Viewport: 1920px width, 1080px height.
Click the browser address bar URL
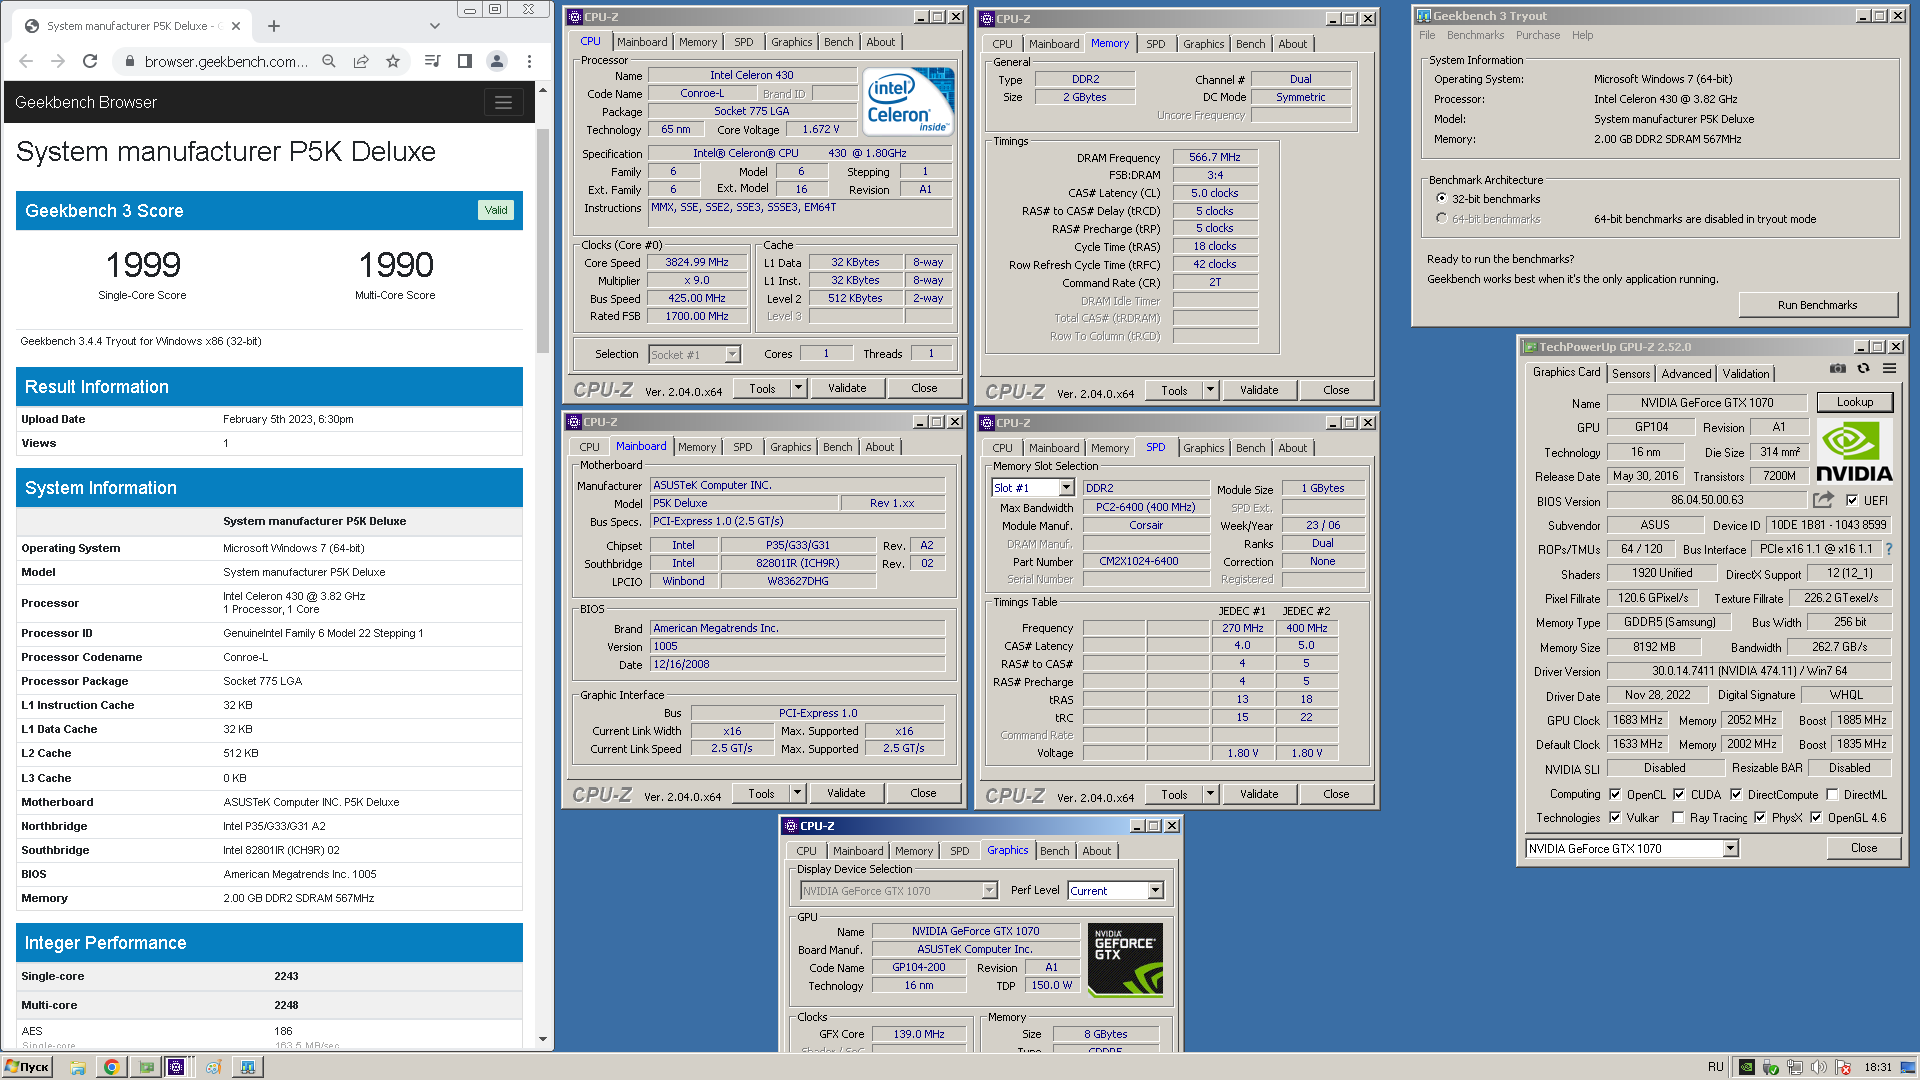[226, 61]
